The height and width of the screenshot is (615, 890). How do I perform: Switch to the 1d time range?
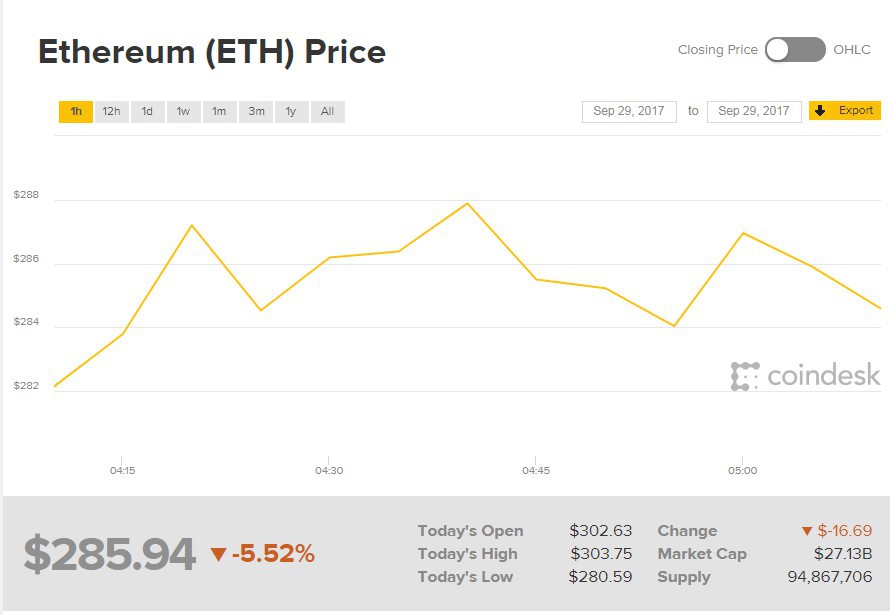coord(147,111)
